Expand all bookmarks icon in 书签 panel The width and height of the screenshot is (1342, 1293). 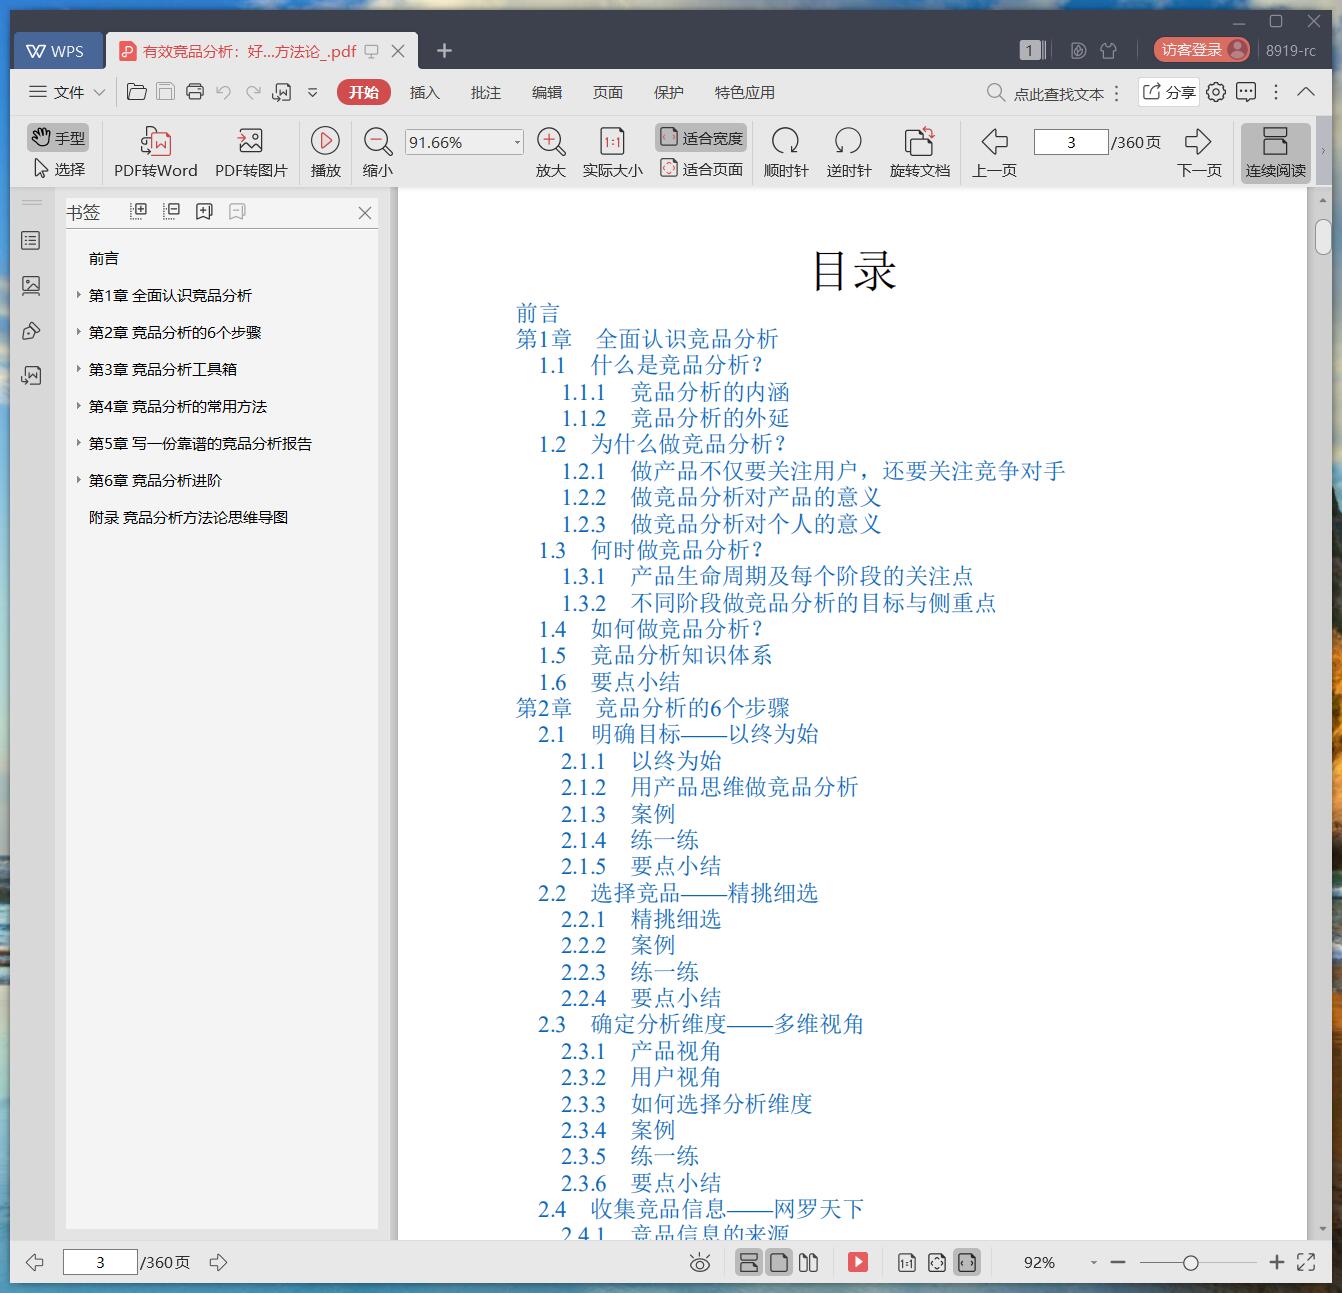(139, 211)
